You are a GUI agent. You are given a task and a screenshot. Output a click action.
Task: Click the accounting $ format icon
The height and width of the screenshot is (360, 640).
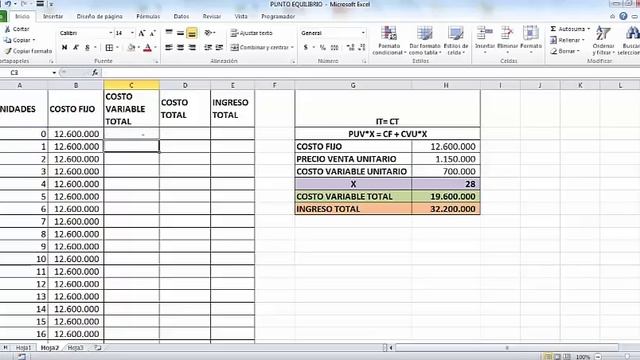point(306,48)
